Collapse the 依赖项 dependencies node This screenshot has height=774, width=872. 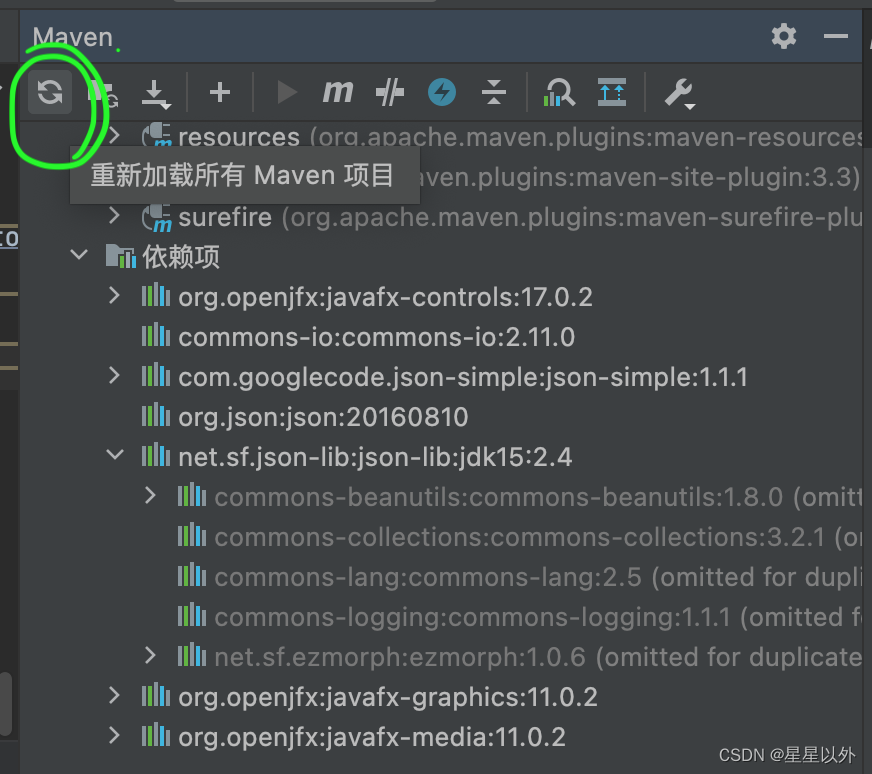point(79,255)
